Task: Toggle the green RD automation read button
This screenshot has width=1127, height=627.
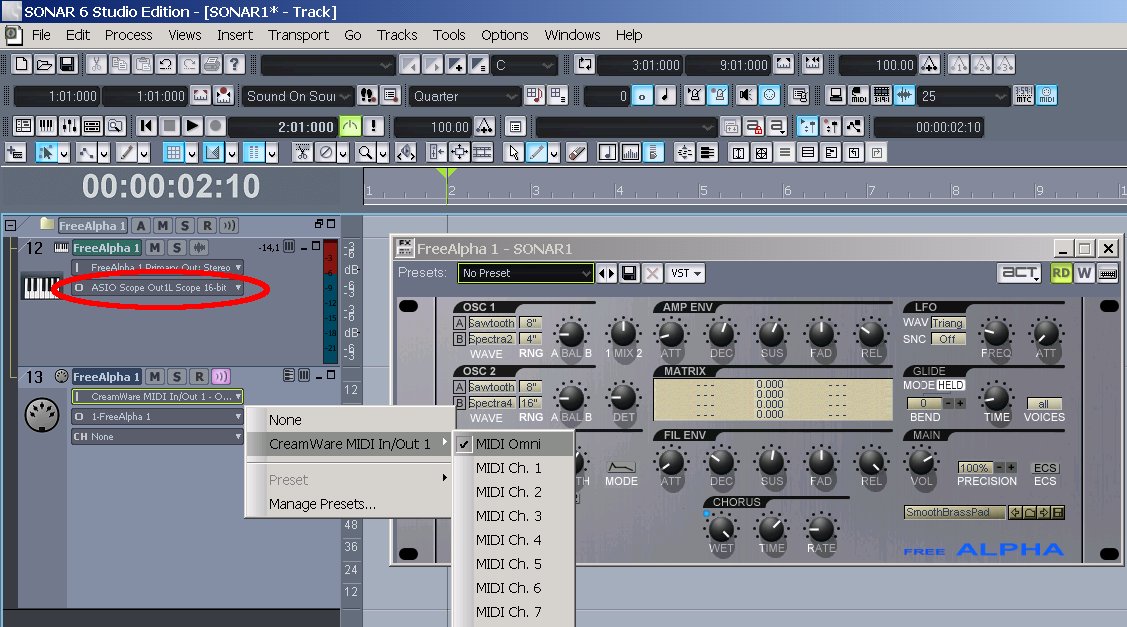Action: coord(1061,273)
